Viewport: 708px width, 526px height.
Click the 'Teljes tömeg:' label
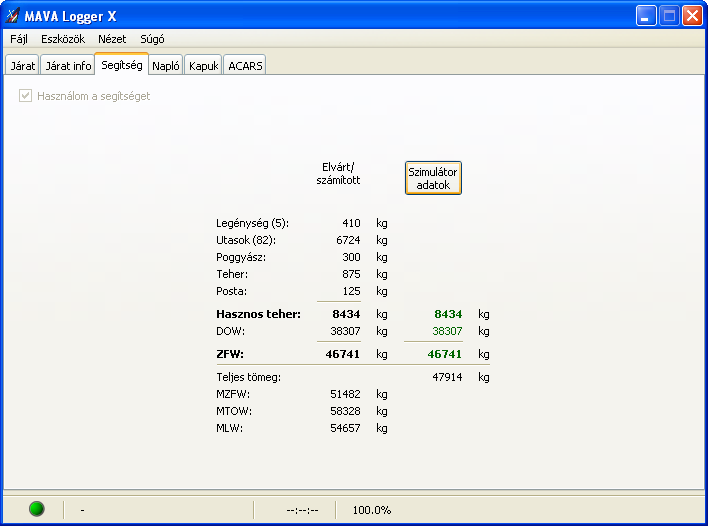pos(248,377)
